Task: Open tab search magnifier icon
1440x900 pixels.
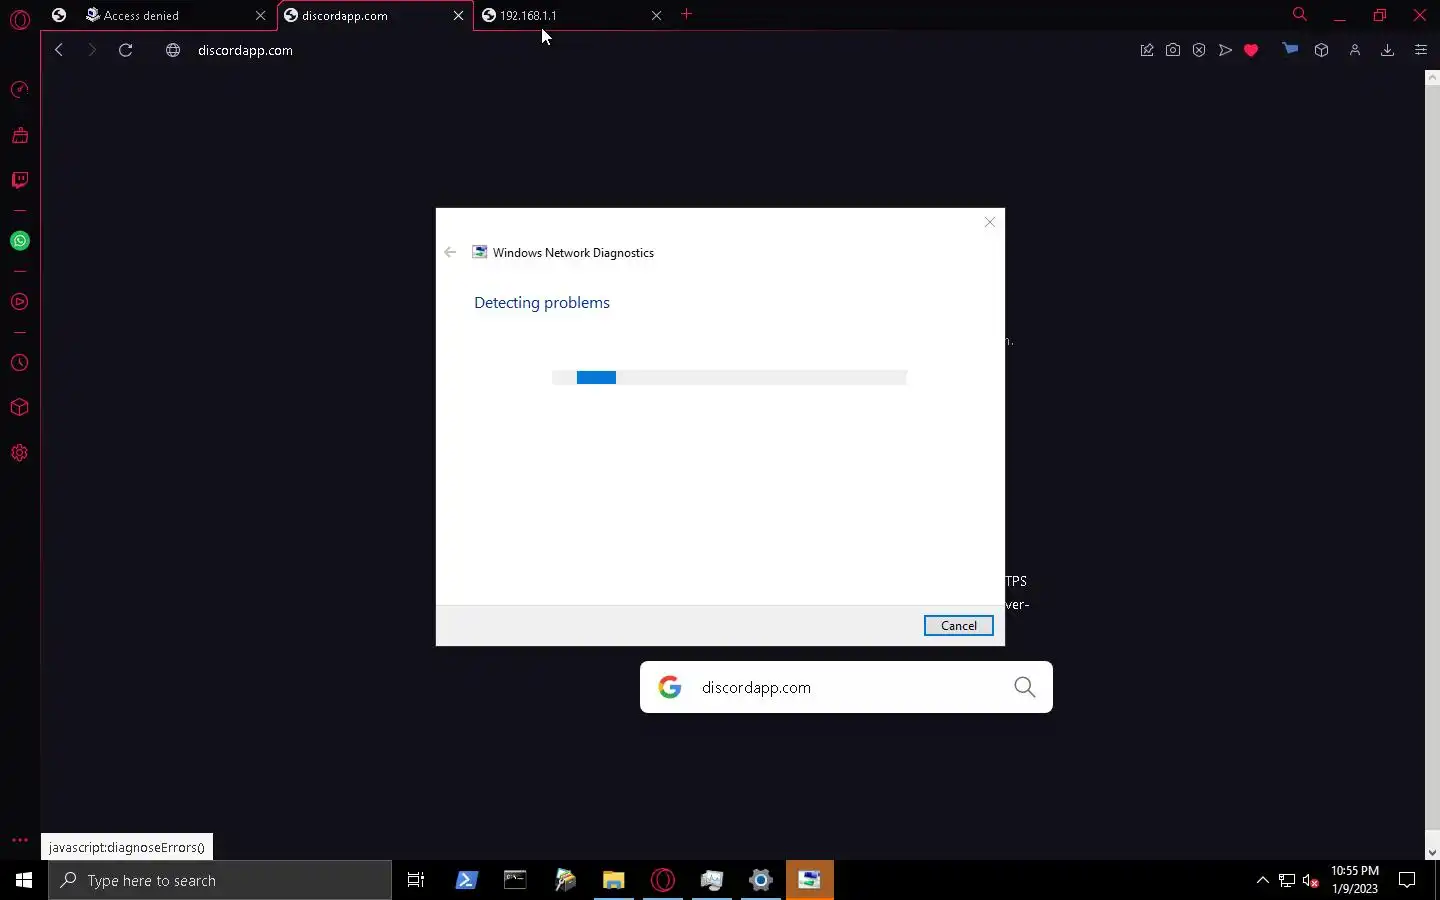Action: pyautogui.click(x=1300, y=15)
